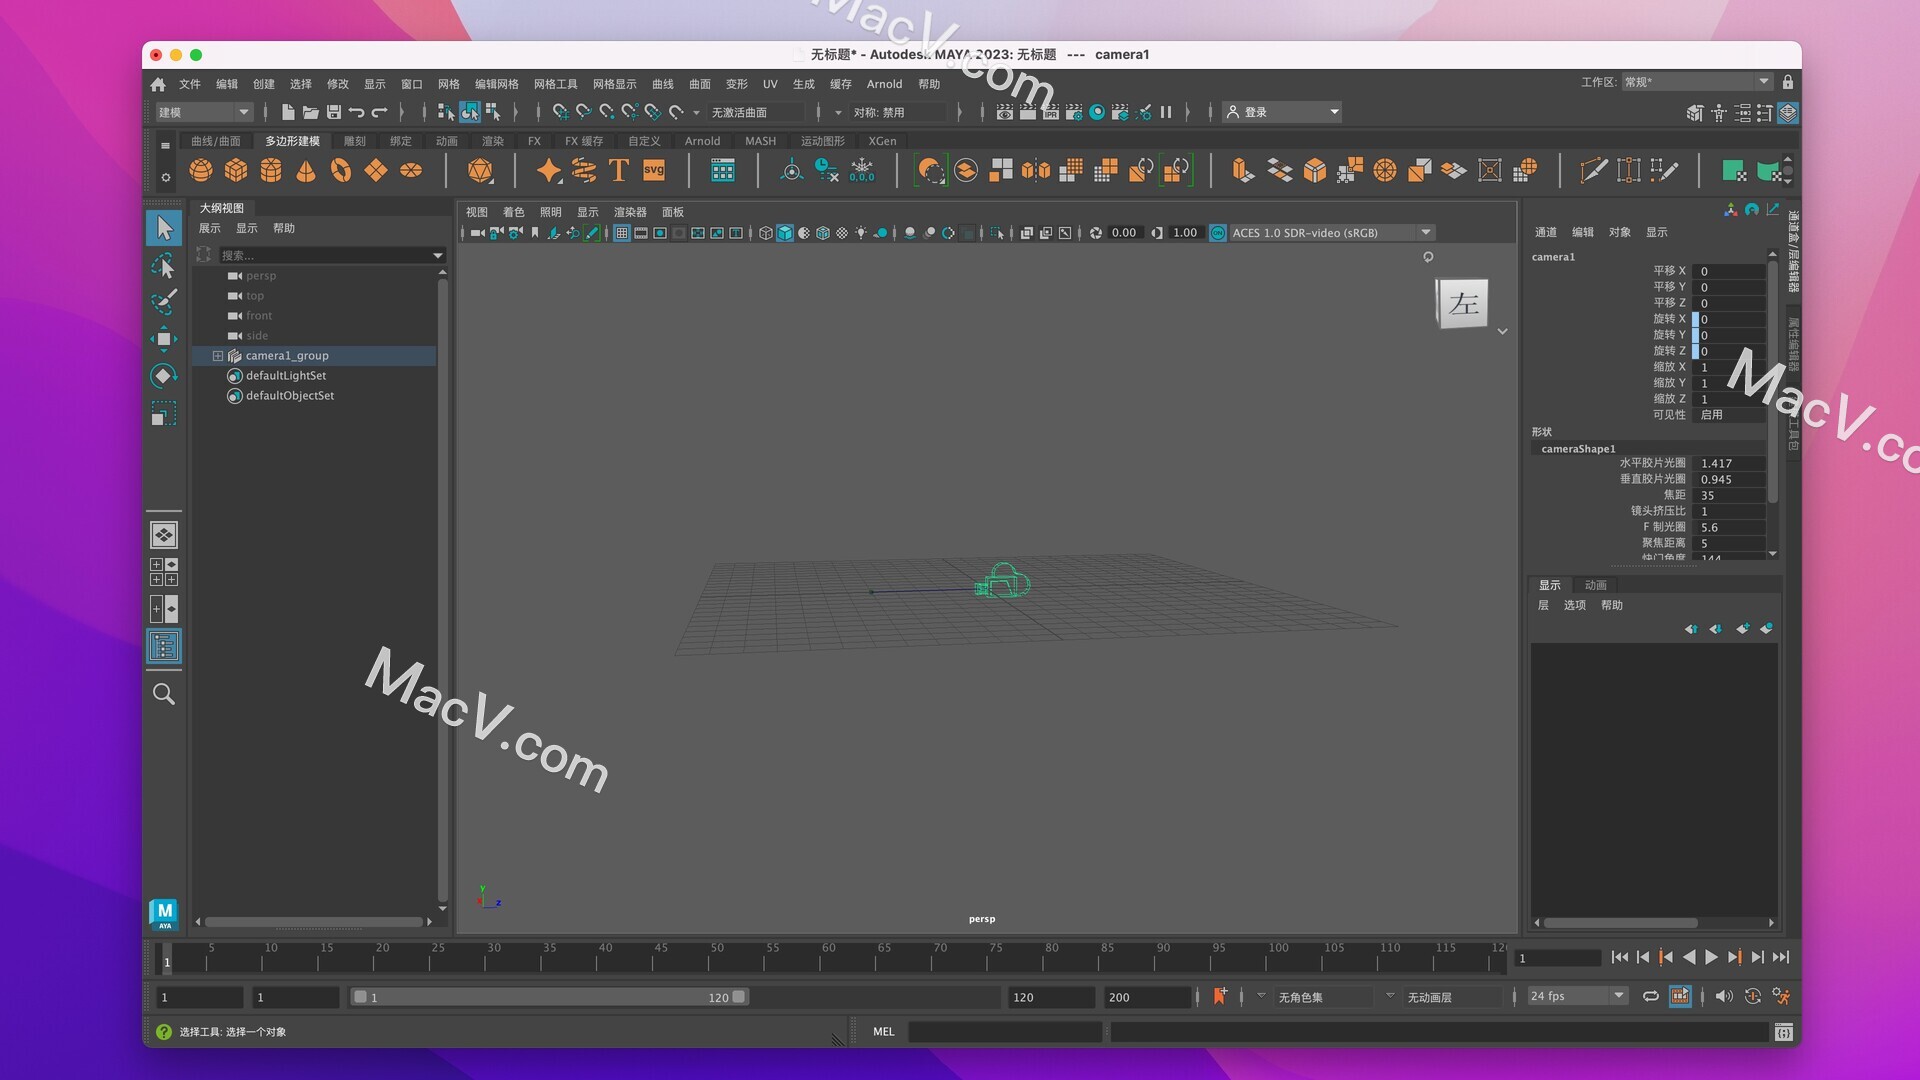Save the scene with disk icon
Image resolution: width=1920 pixels, height=1080 pixels.
(334, 112)
